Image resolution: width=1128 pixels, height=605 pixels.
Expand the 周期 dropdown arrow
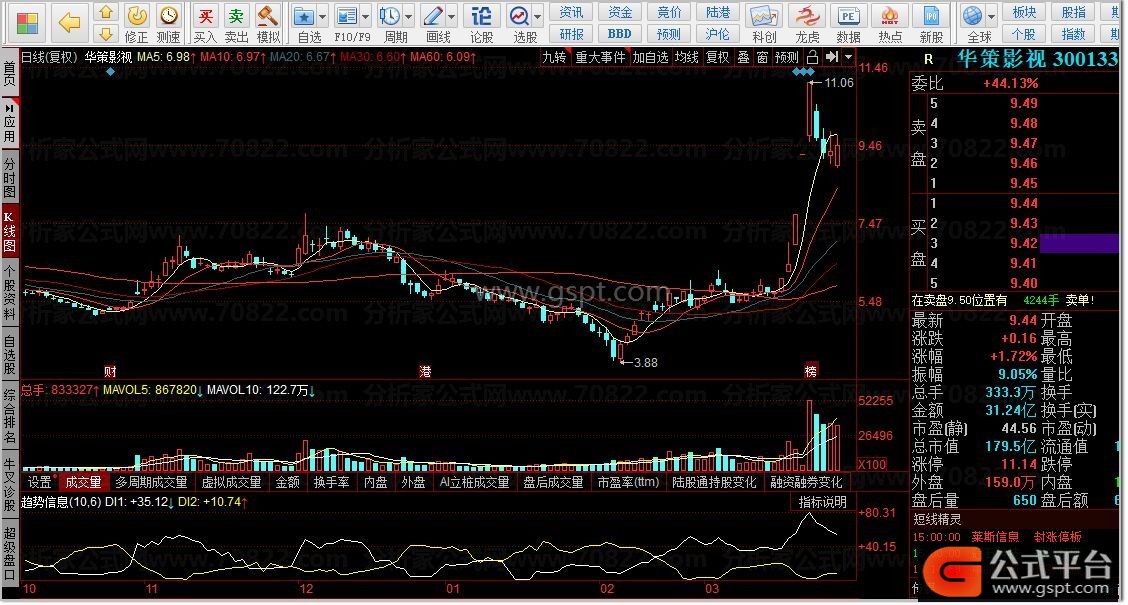(409, 16)
